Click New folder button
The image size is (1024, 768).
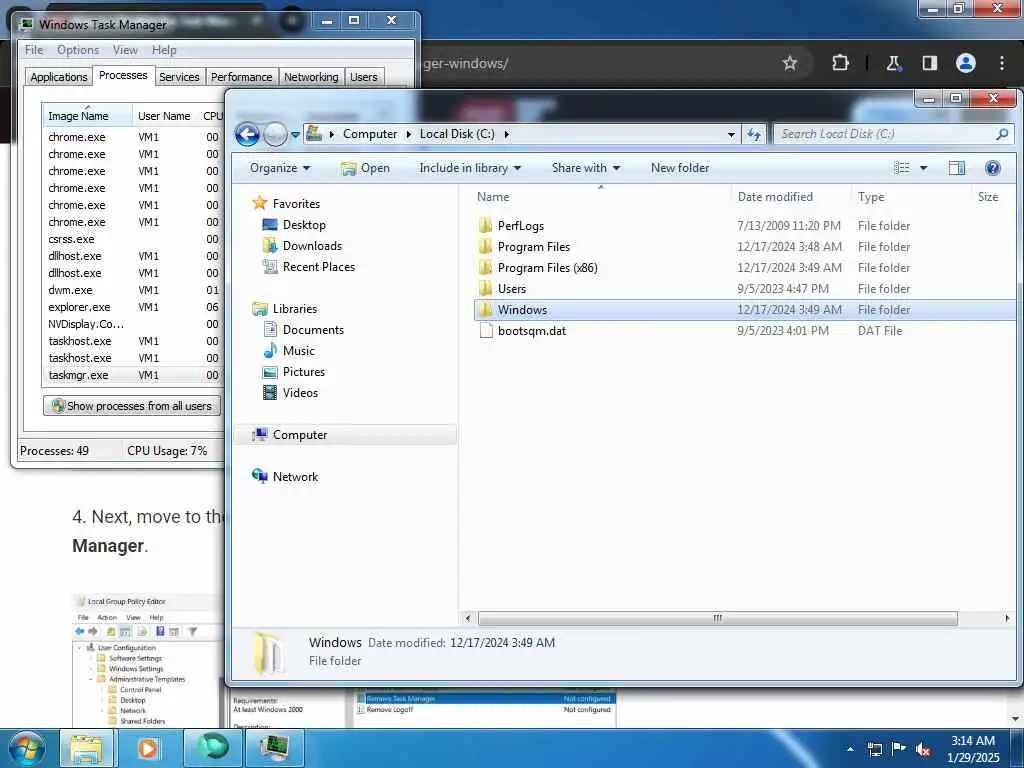click(x=680, y=168)
